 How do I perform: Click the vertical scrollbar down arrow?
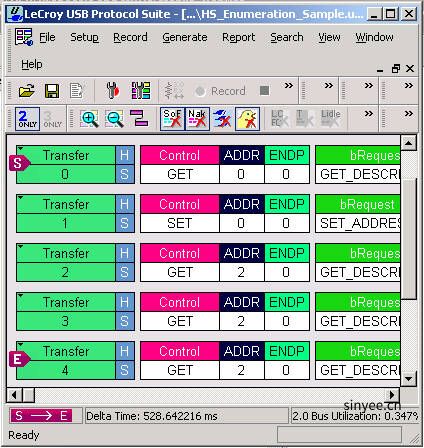click(x=408, y=379)
